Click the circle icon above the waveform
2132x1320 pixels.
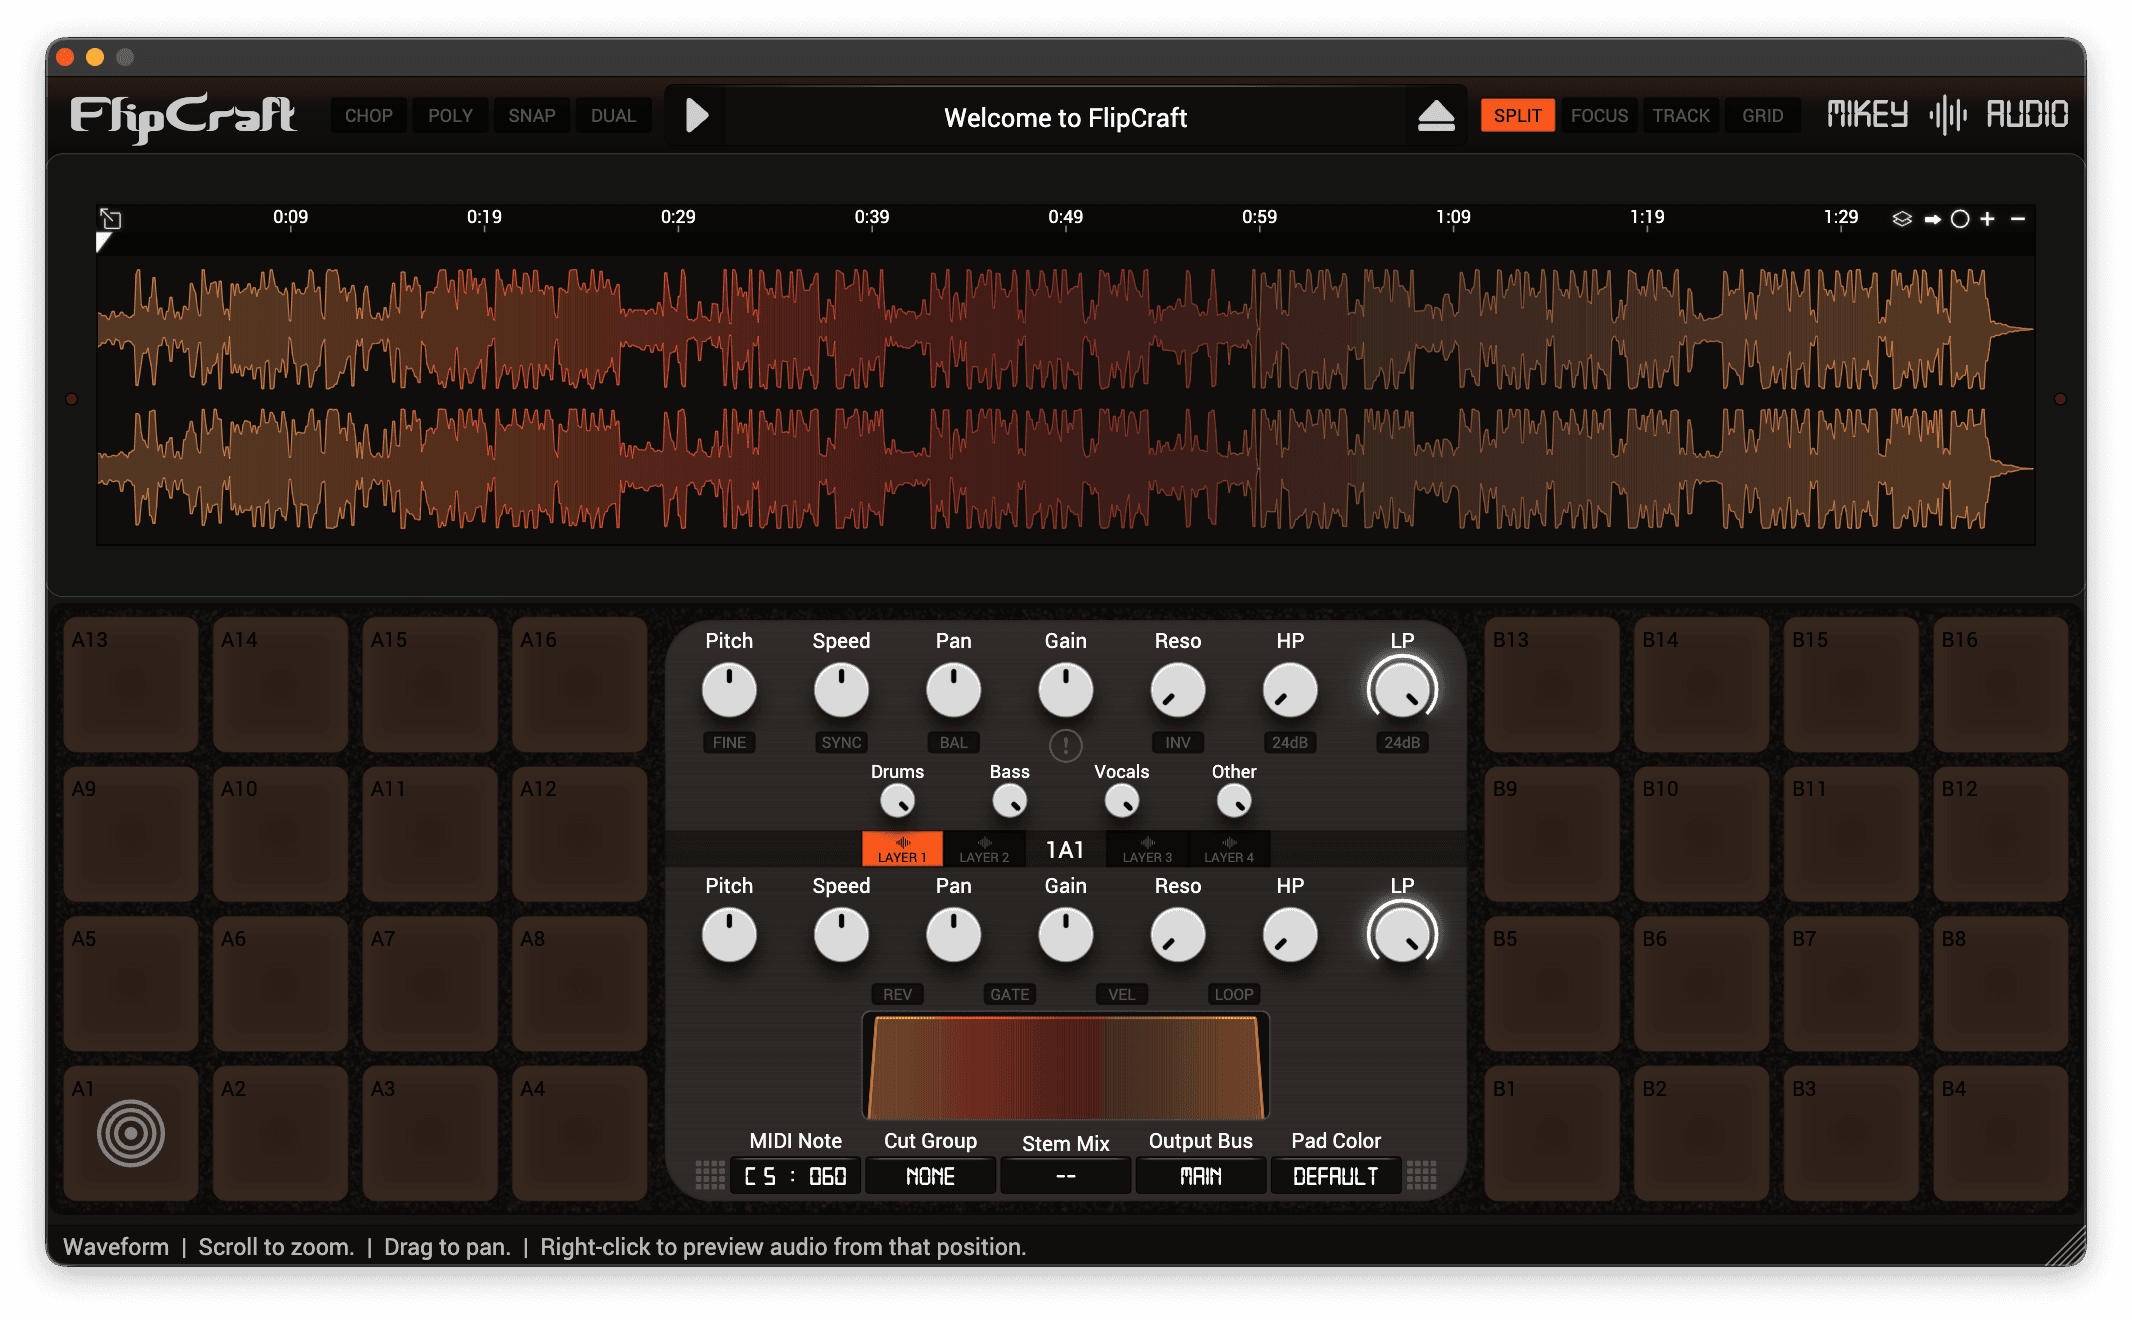coord(1960,219)
